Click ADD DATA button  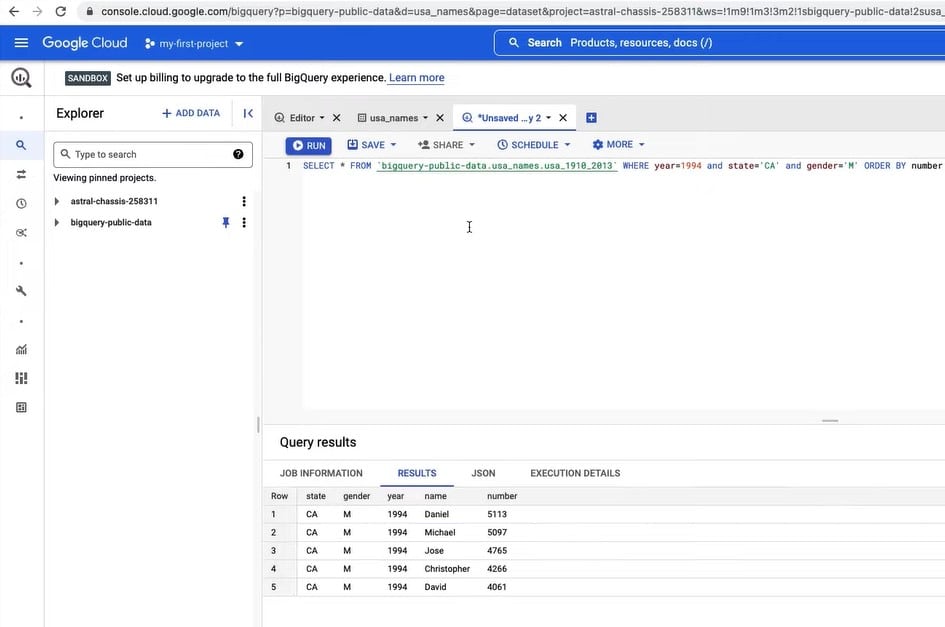tap(191, 113)
